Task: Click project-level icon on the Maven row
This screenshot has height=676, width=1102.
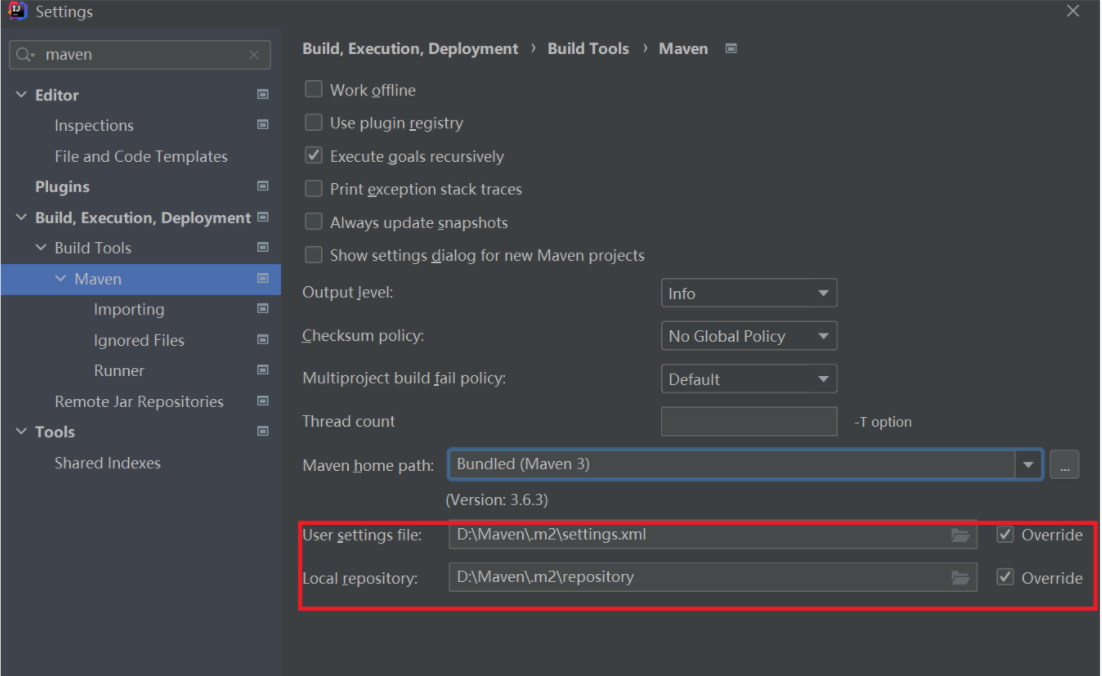Action: pyautogui.click(x=263, y=278)
